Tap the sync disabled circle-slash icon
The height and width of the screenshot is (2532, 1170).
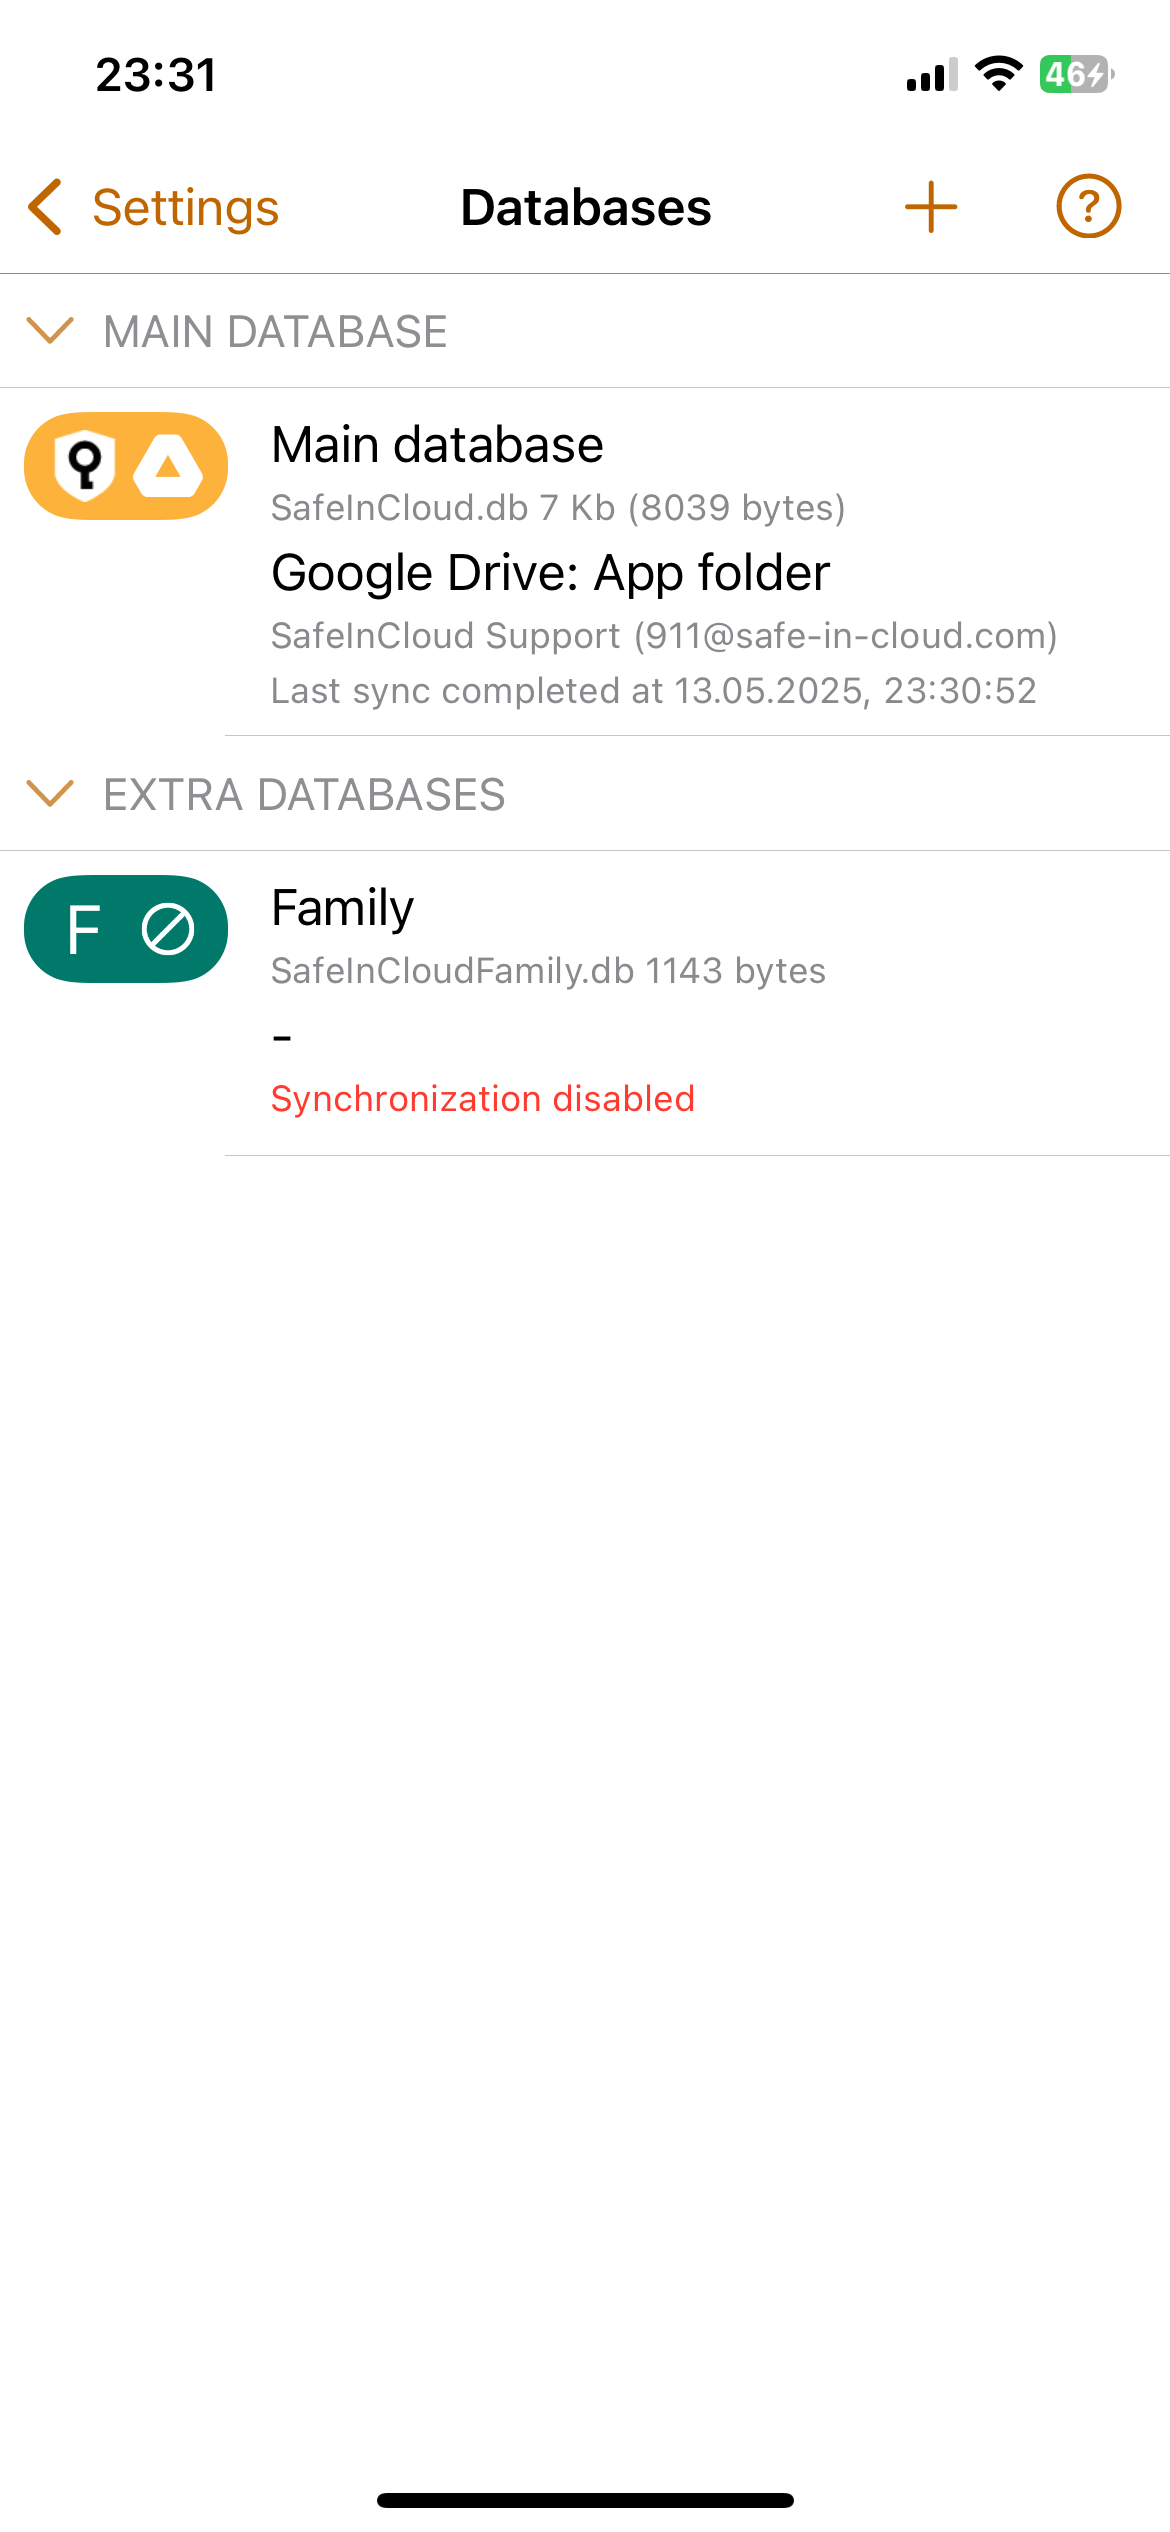point(168,929)
